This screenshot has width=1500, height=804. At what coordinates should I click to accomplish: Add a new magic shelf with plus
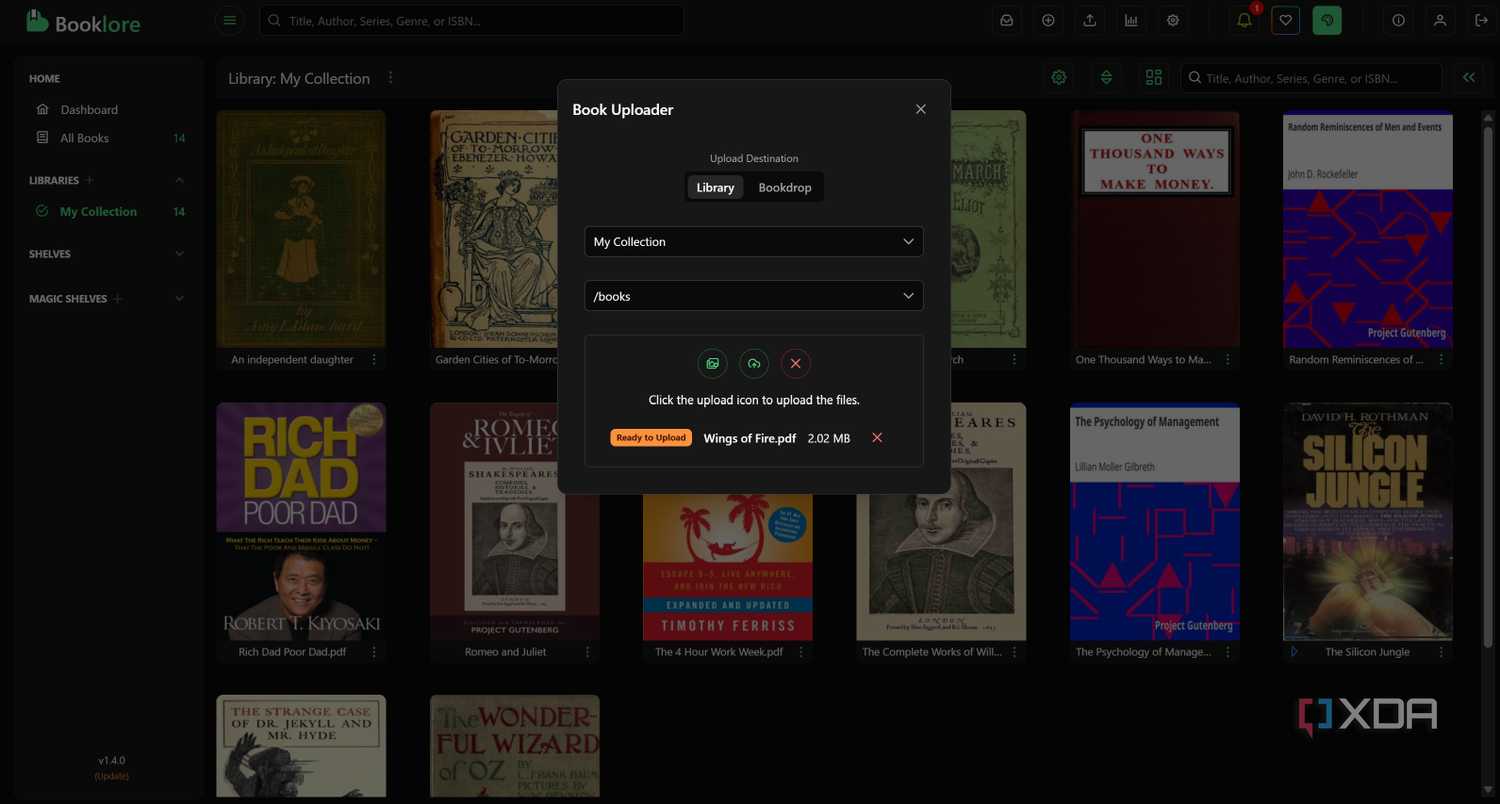[118, 299]
